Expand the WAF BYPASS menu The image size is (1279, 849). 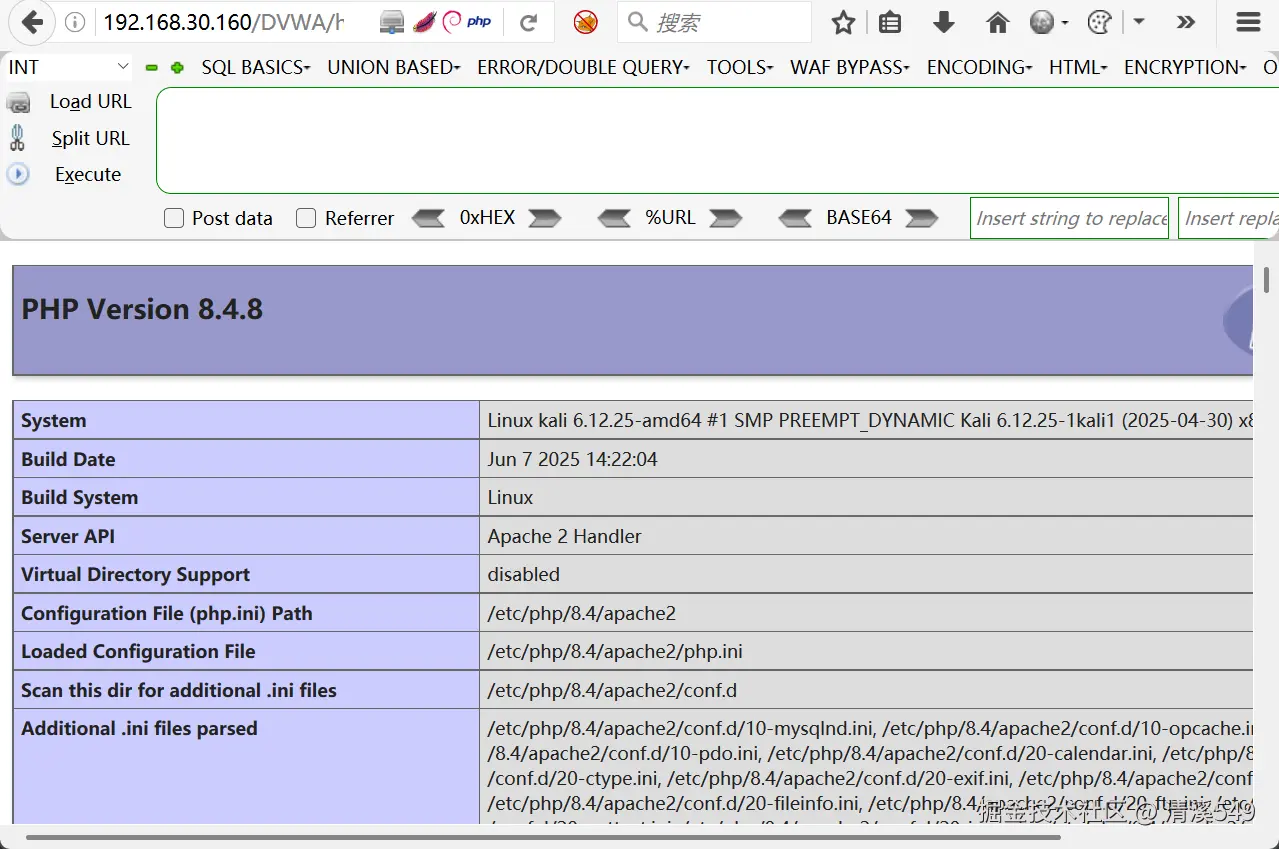(x=850, y=67)
